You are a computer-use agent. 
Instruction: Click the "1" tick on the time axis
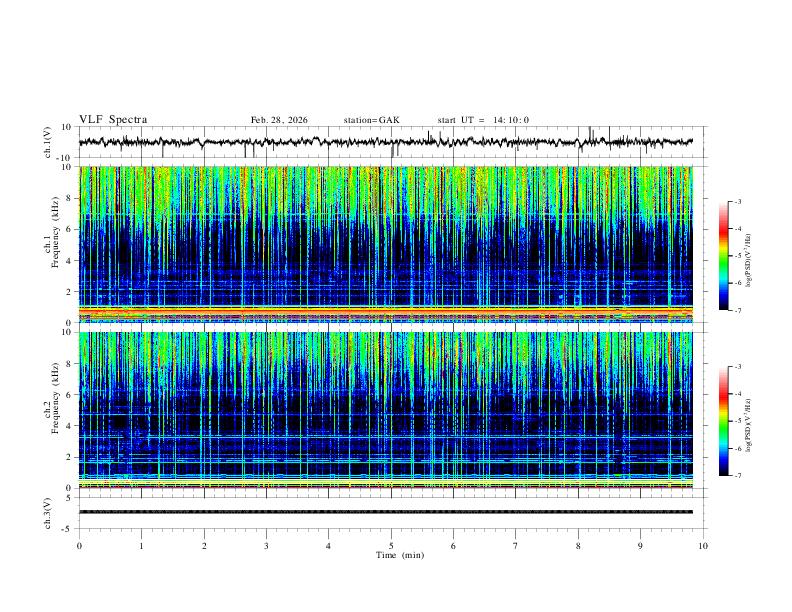pyautogui.click(x=141, y=546)
